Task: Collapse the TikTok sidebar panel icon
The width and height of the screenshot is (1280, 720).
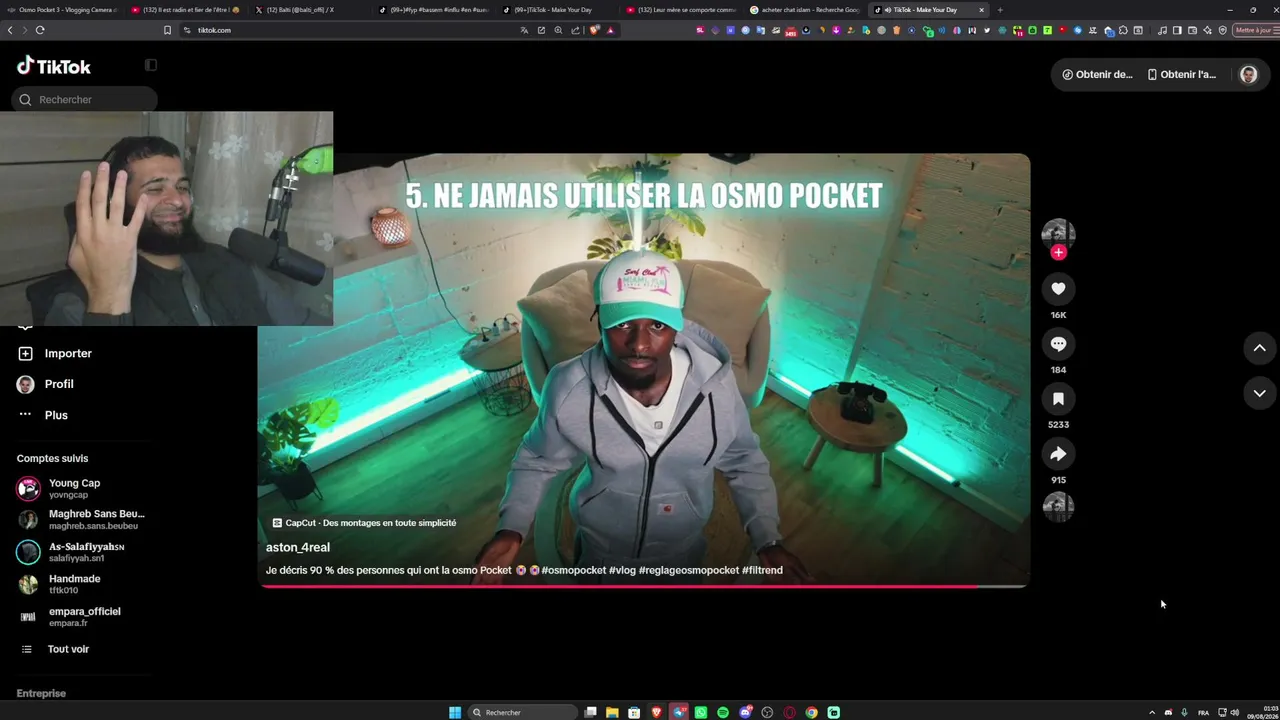Action: pos(151,65)
